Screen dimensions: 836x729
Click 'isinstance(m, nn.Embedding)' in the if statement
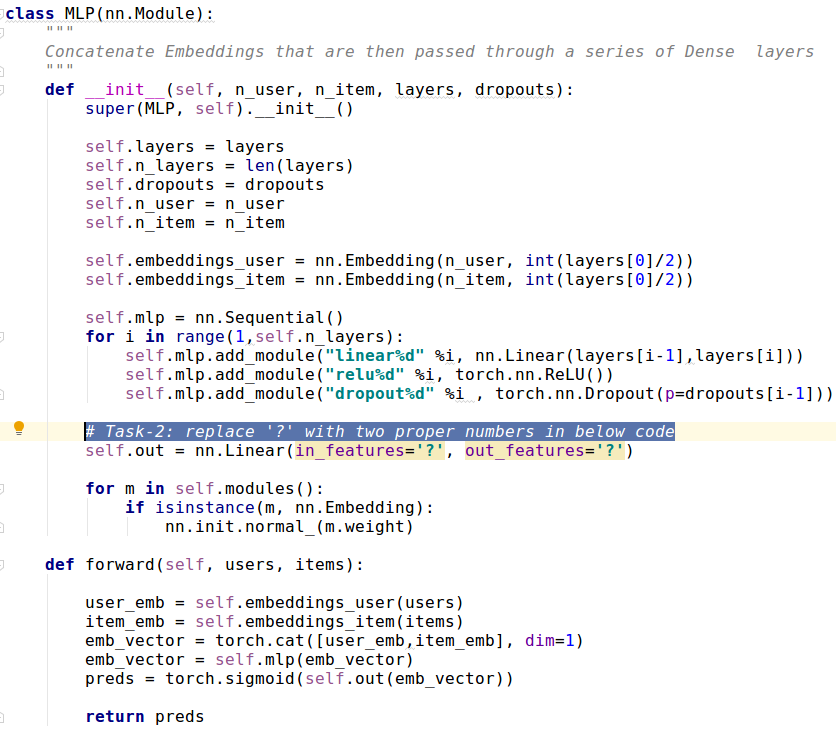tap(290, 508)
